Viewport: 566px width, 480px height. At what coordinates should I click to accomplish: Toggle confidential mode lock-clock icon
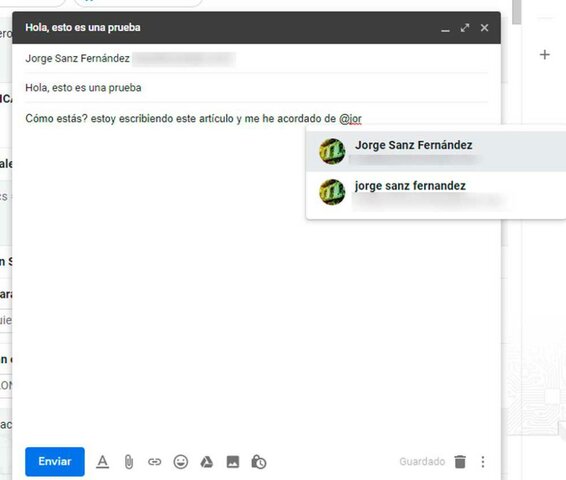point(259,462)
